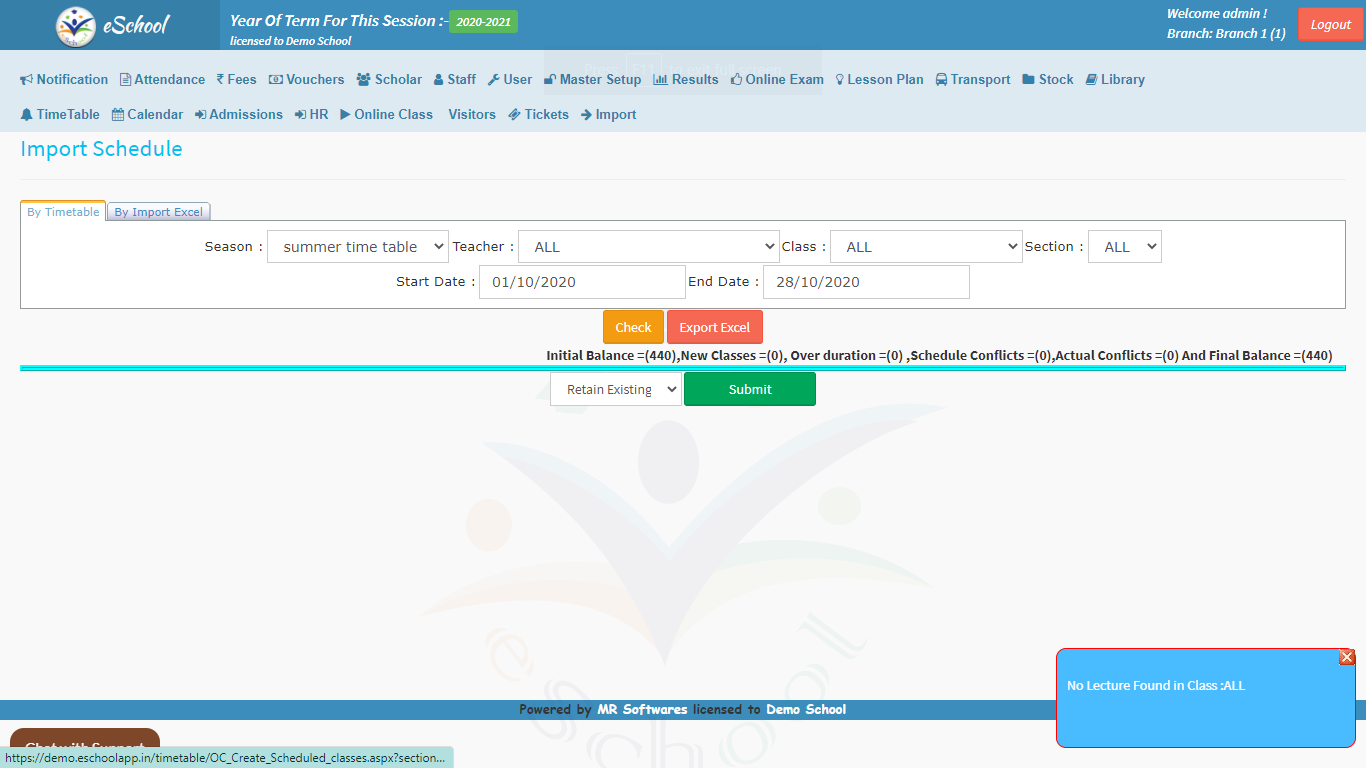Open the Library book menu
1366x768 pixels.
click(1114, 80)
